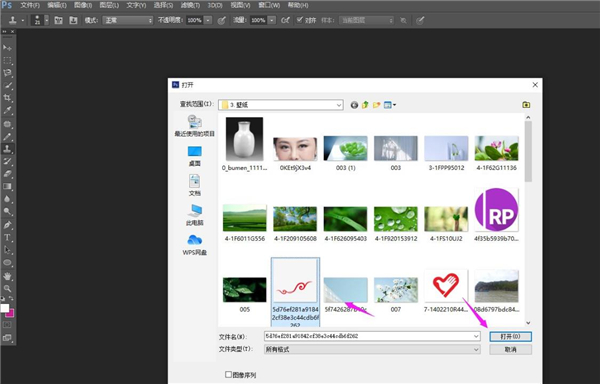This screenshot has height=384, width=600.
Task: Select the Hand tool
Action: pos(7,276)
